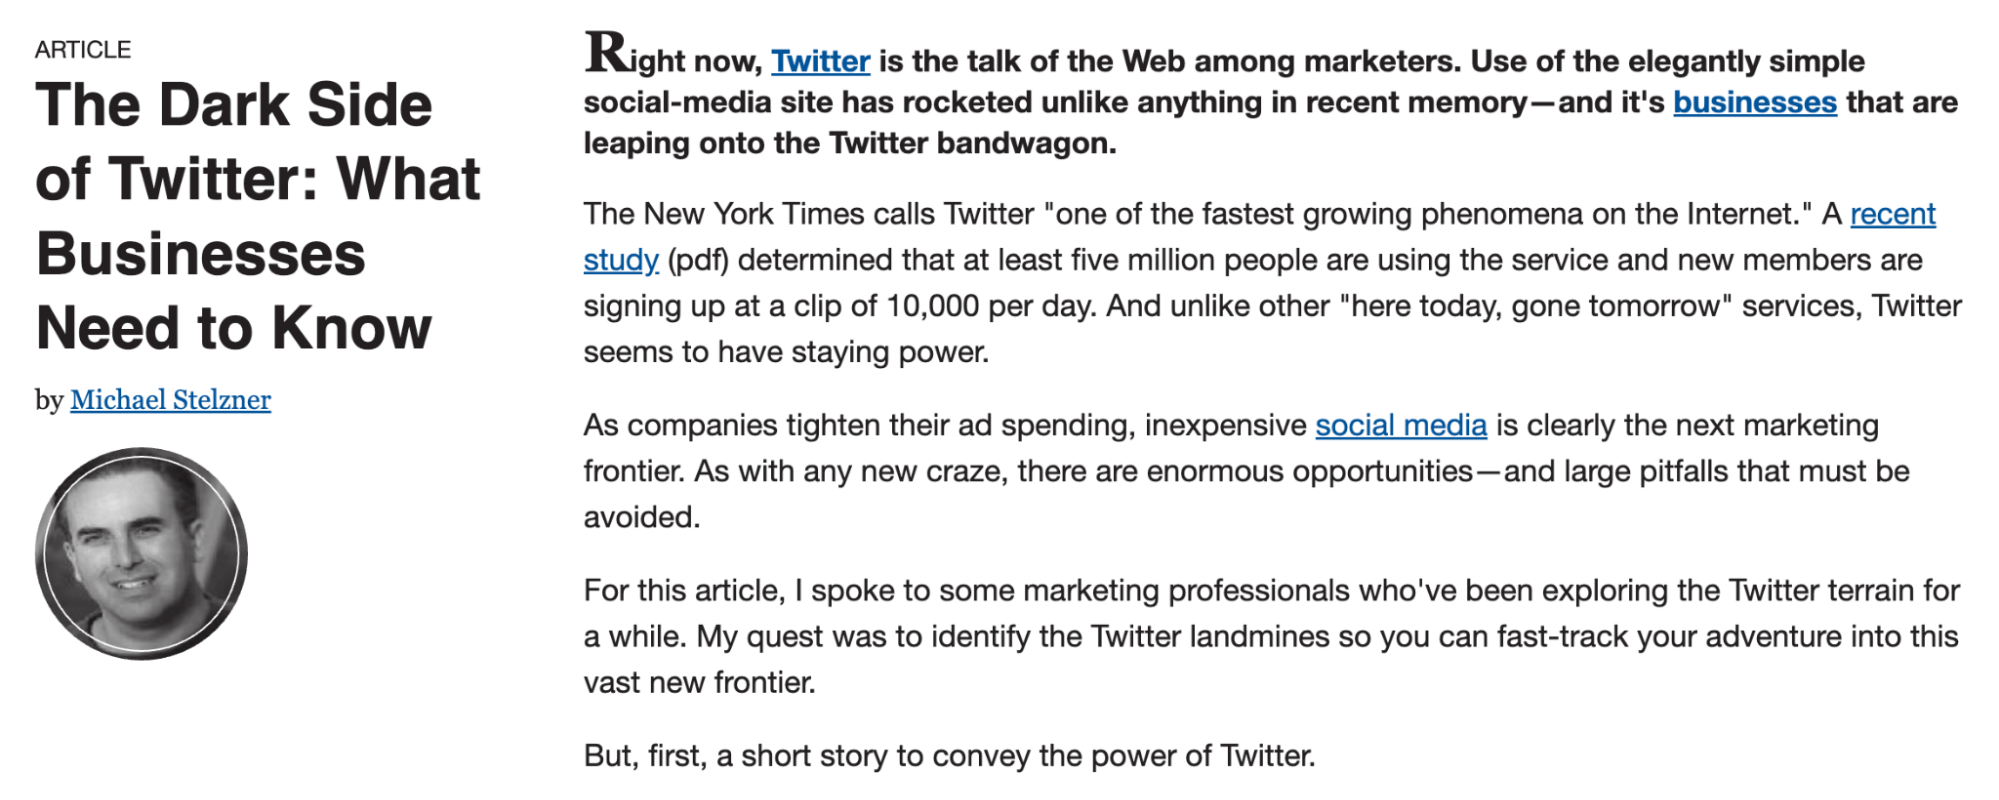Click the ARTICLE label above the headline
The width and height of the screenshot is (1999, 800).
tap(83, 50)
